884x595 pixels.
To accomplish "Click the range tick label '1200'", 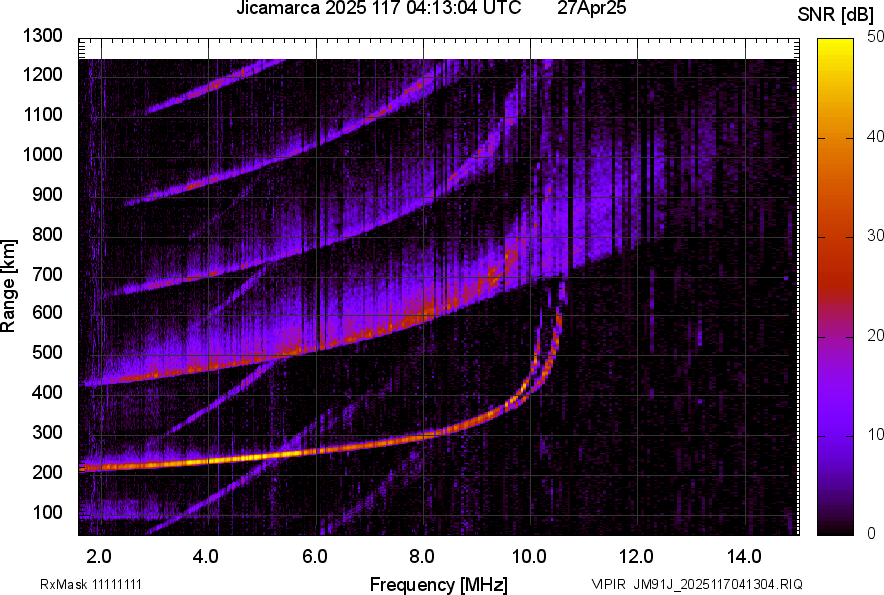I will 42,74.
